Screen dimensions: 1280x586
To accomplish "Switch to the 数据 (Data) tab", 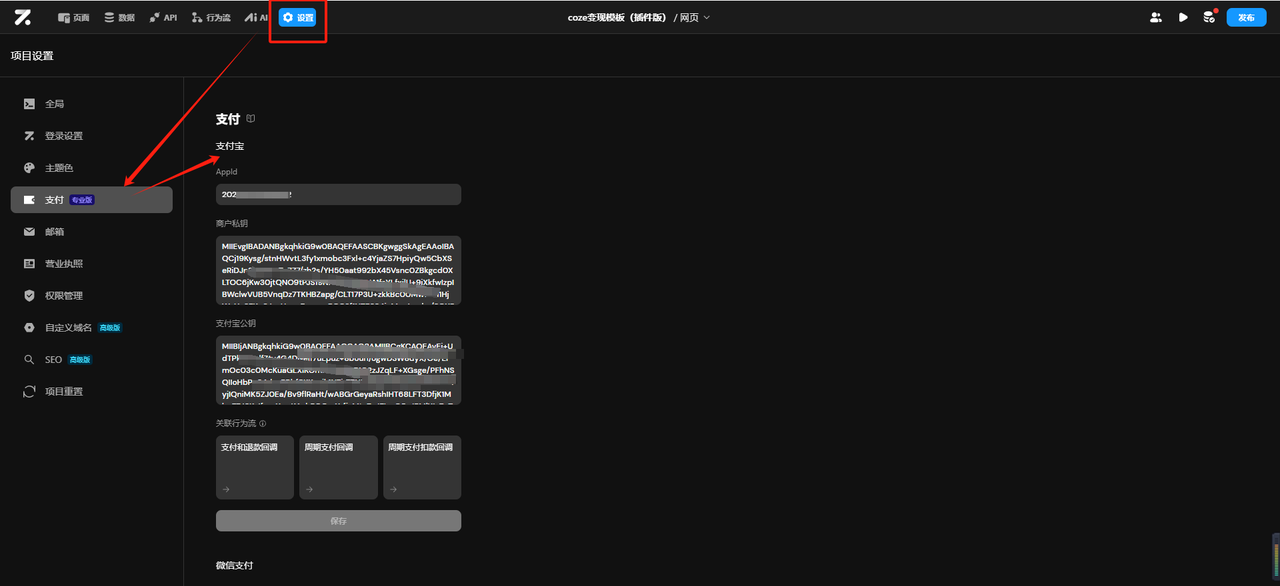I will pyautogui.click(x=119, y=17).
